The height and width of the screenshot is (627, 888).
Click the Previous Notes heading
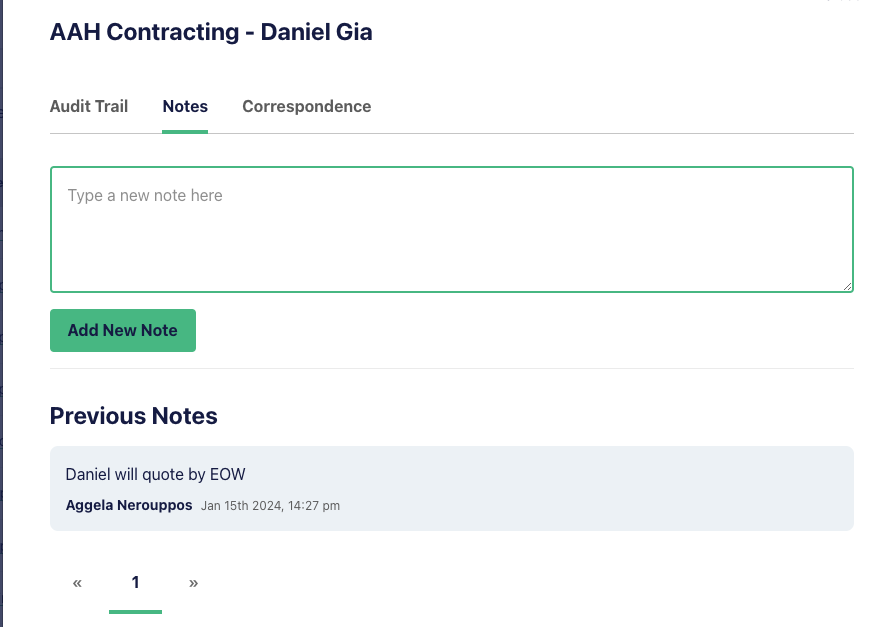click(x=134, y=416)
